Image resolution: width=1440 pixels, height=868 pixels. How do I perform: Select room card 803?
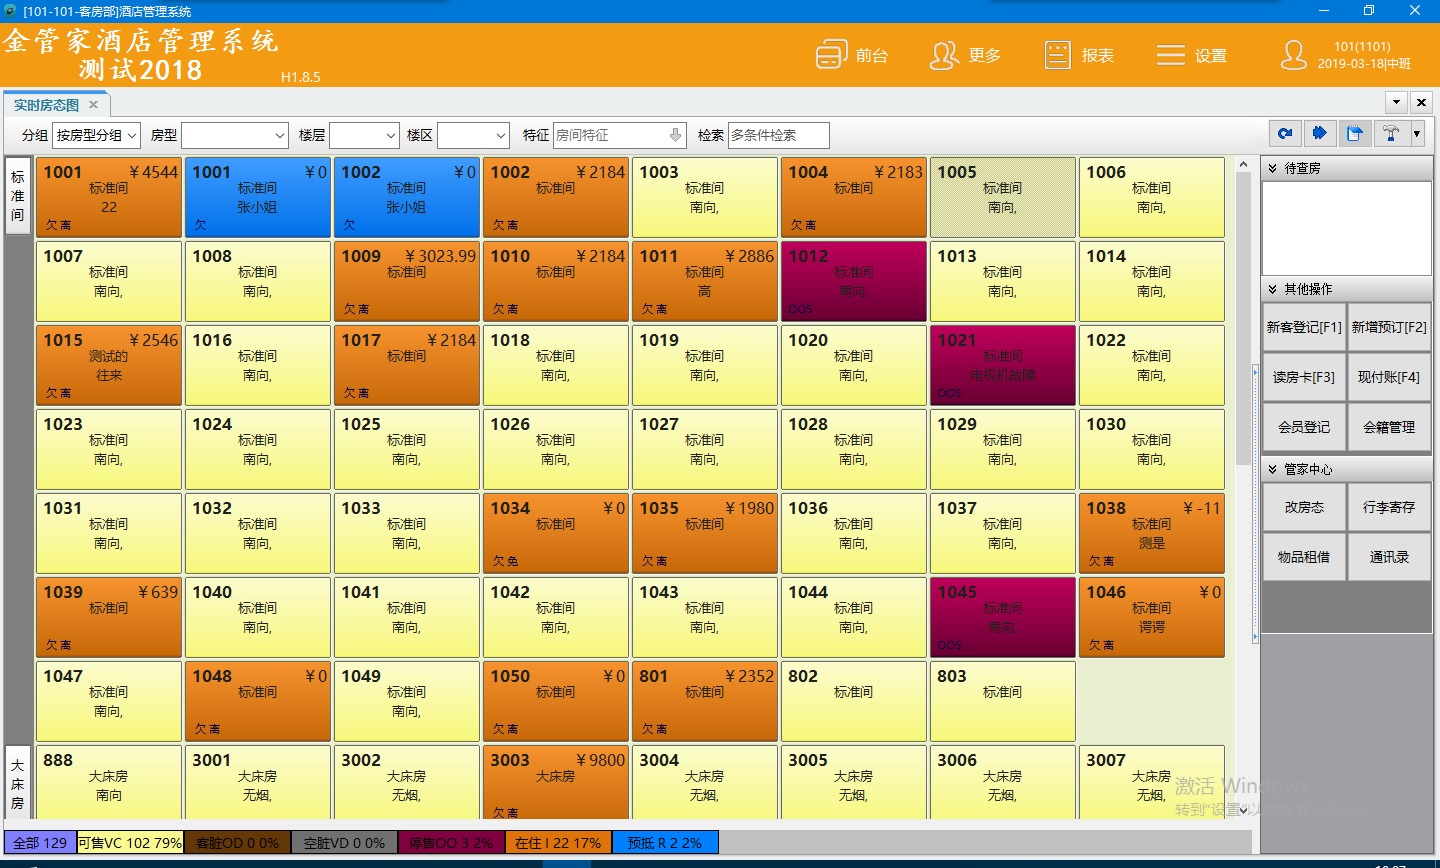click(x=1003, y=701)
